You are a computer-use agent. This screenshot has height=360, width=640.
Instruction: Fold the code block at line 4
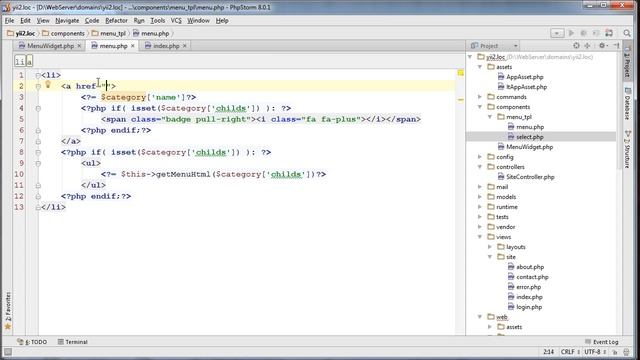tap(38, 109)
